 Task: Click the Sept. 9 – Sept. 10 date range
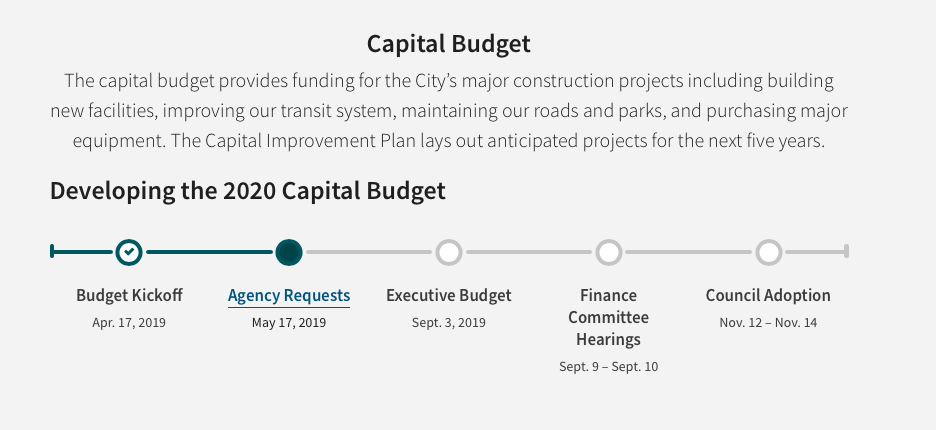608,367
